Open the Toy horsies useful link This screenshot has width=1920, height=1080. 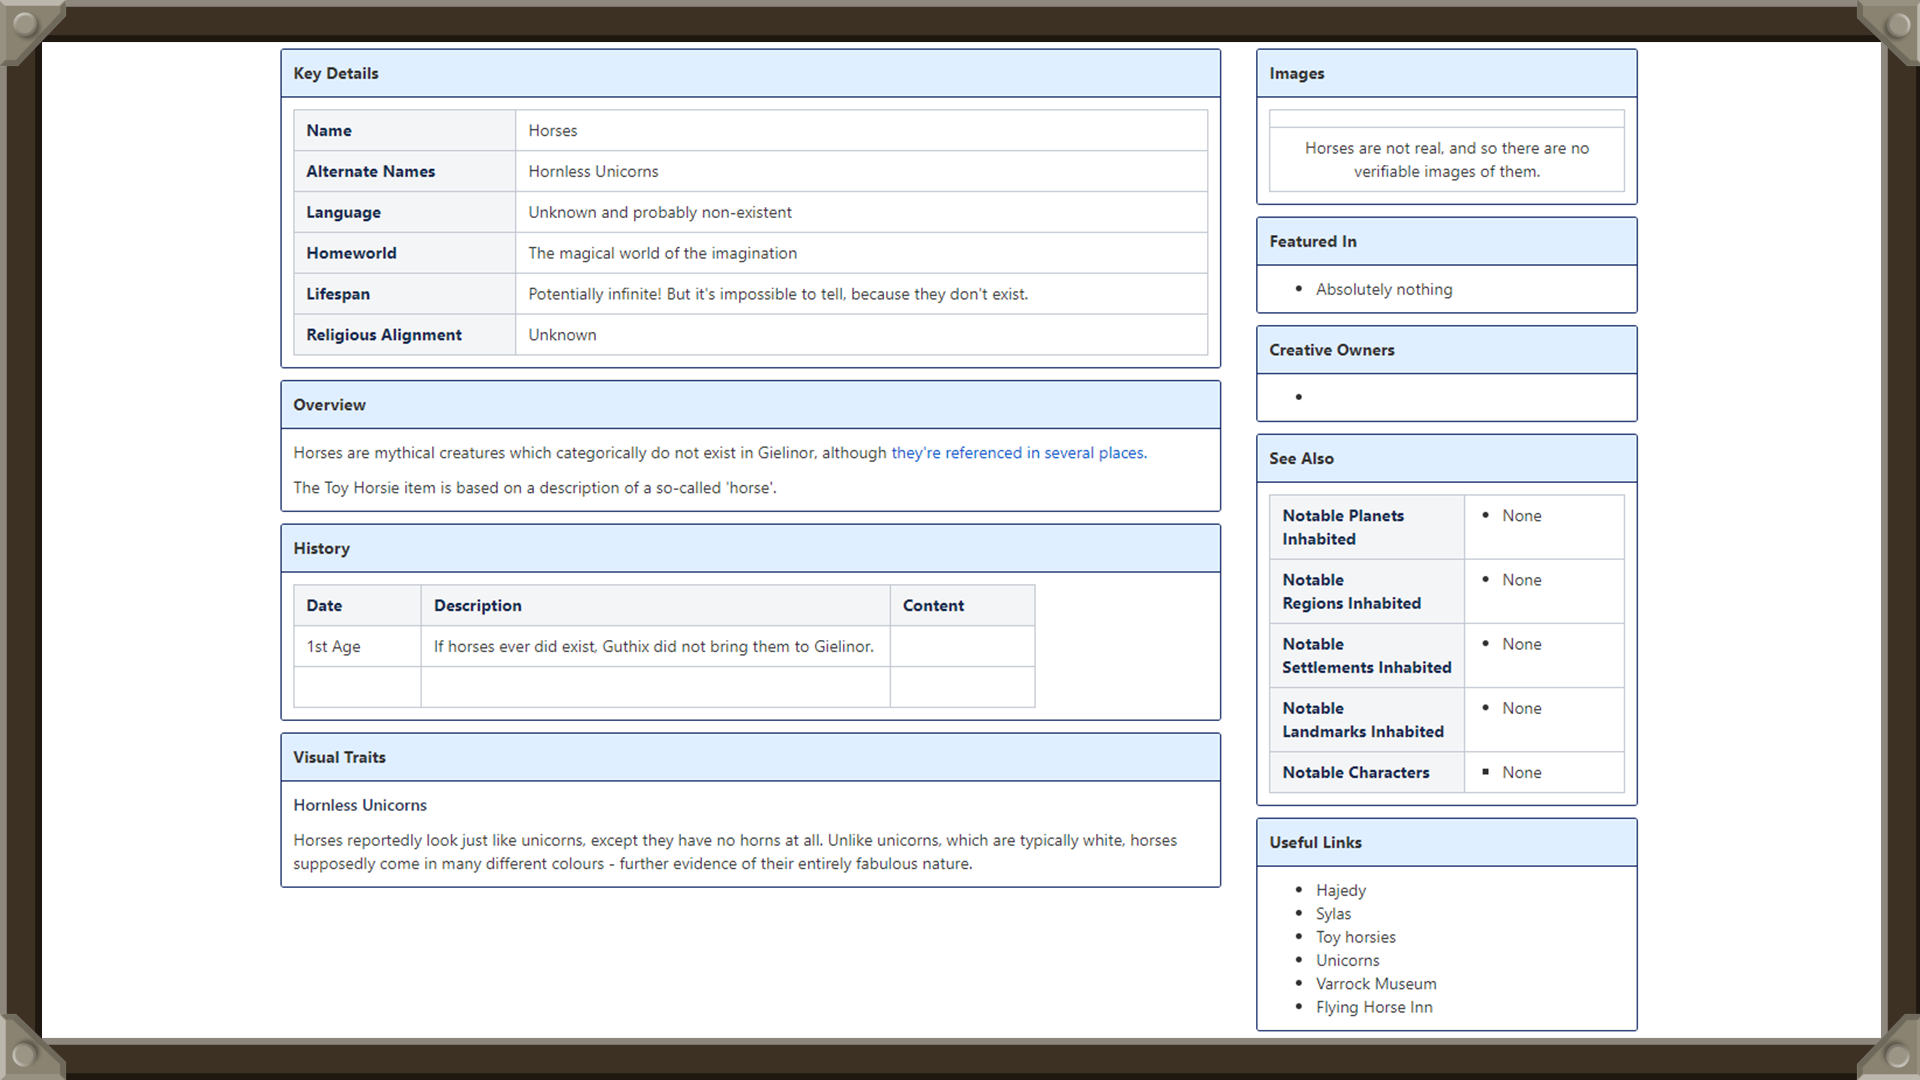tap(1355, 937)
